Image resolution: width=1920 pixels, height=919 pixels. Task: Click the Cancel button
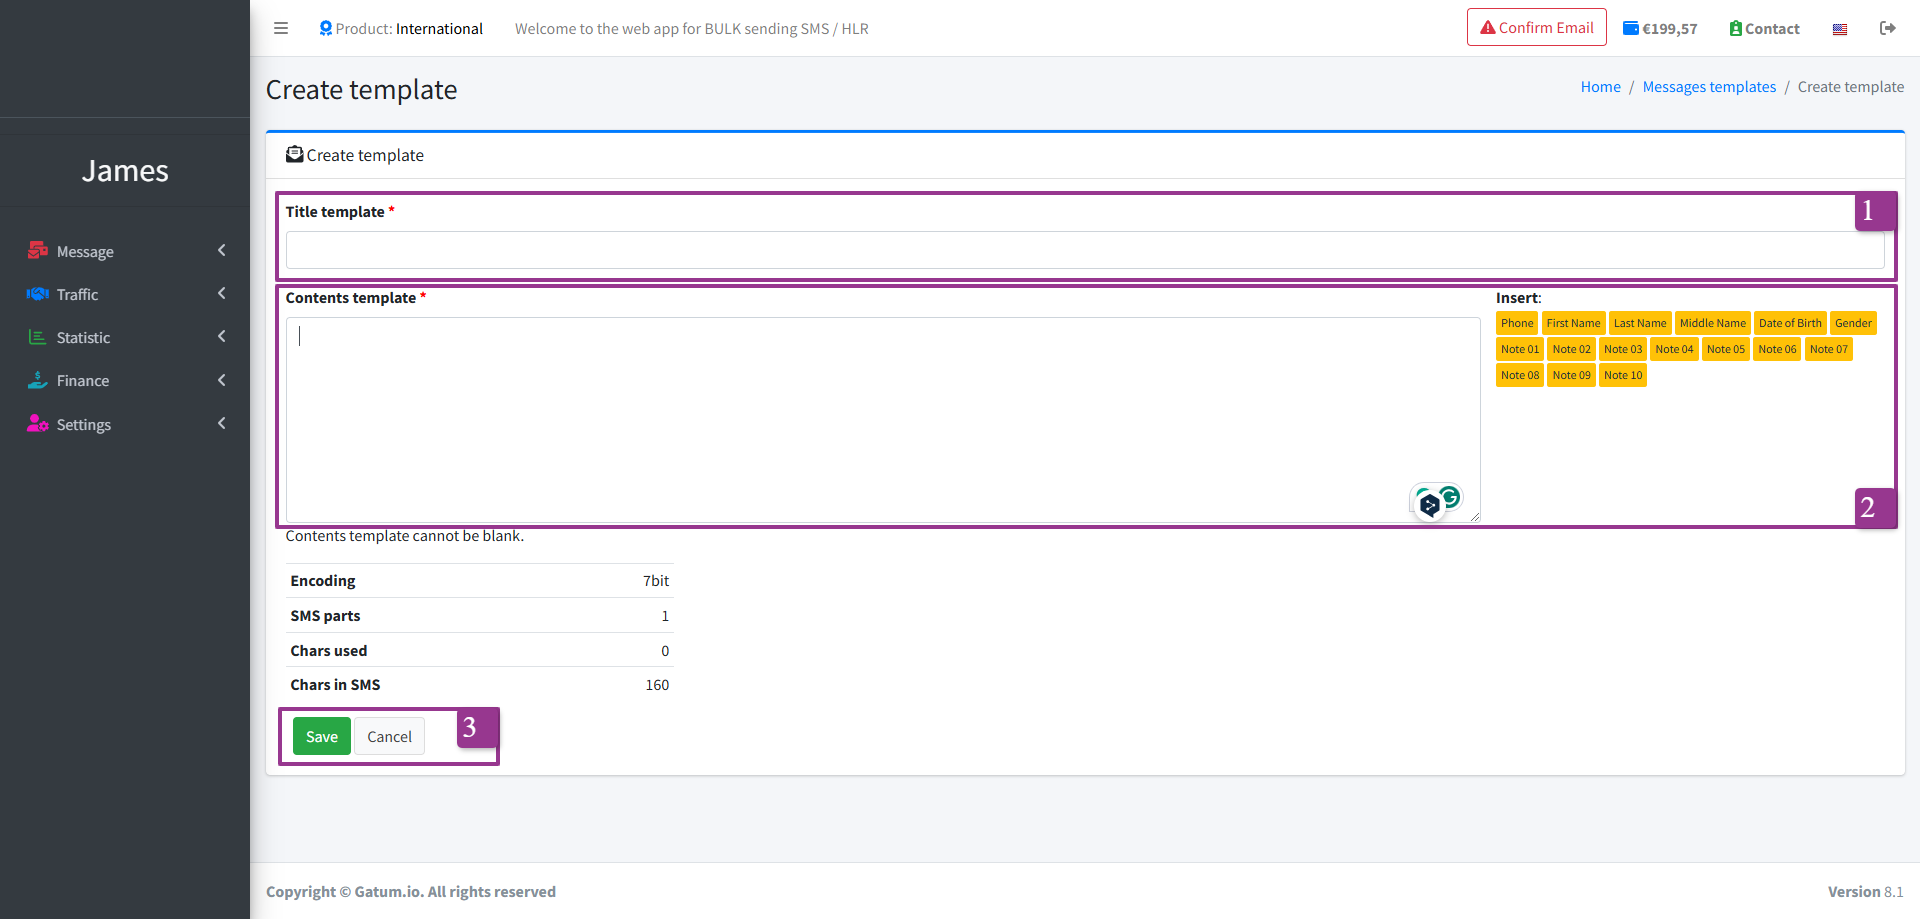pyautogui.click(x=389, y=737)
